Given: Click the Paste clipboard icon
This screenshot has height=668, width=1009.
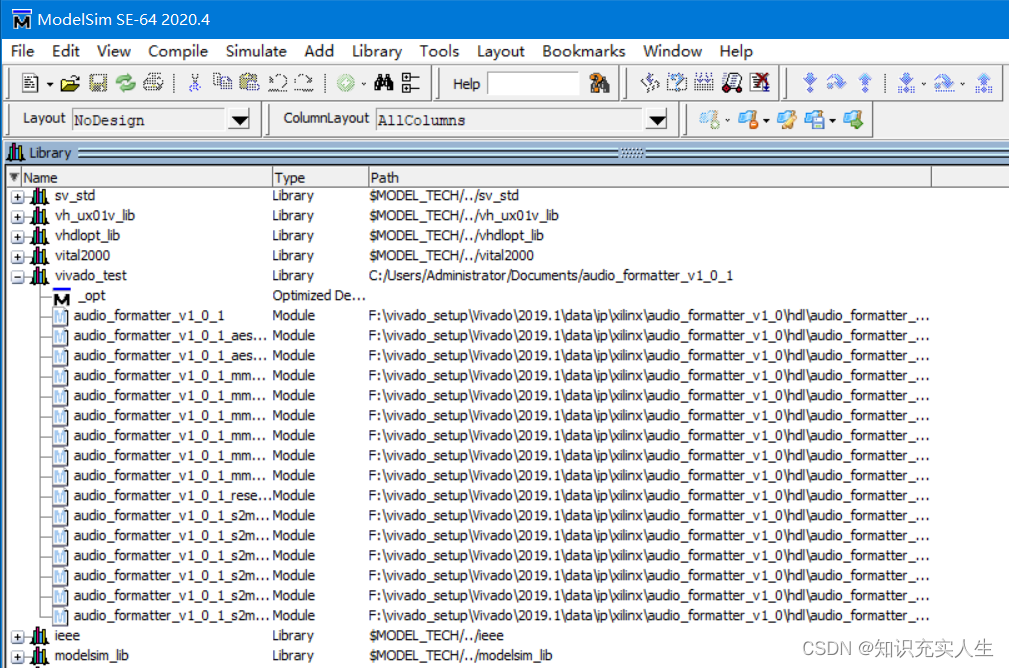Looking at the screenshot, I should (249, 82).
